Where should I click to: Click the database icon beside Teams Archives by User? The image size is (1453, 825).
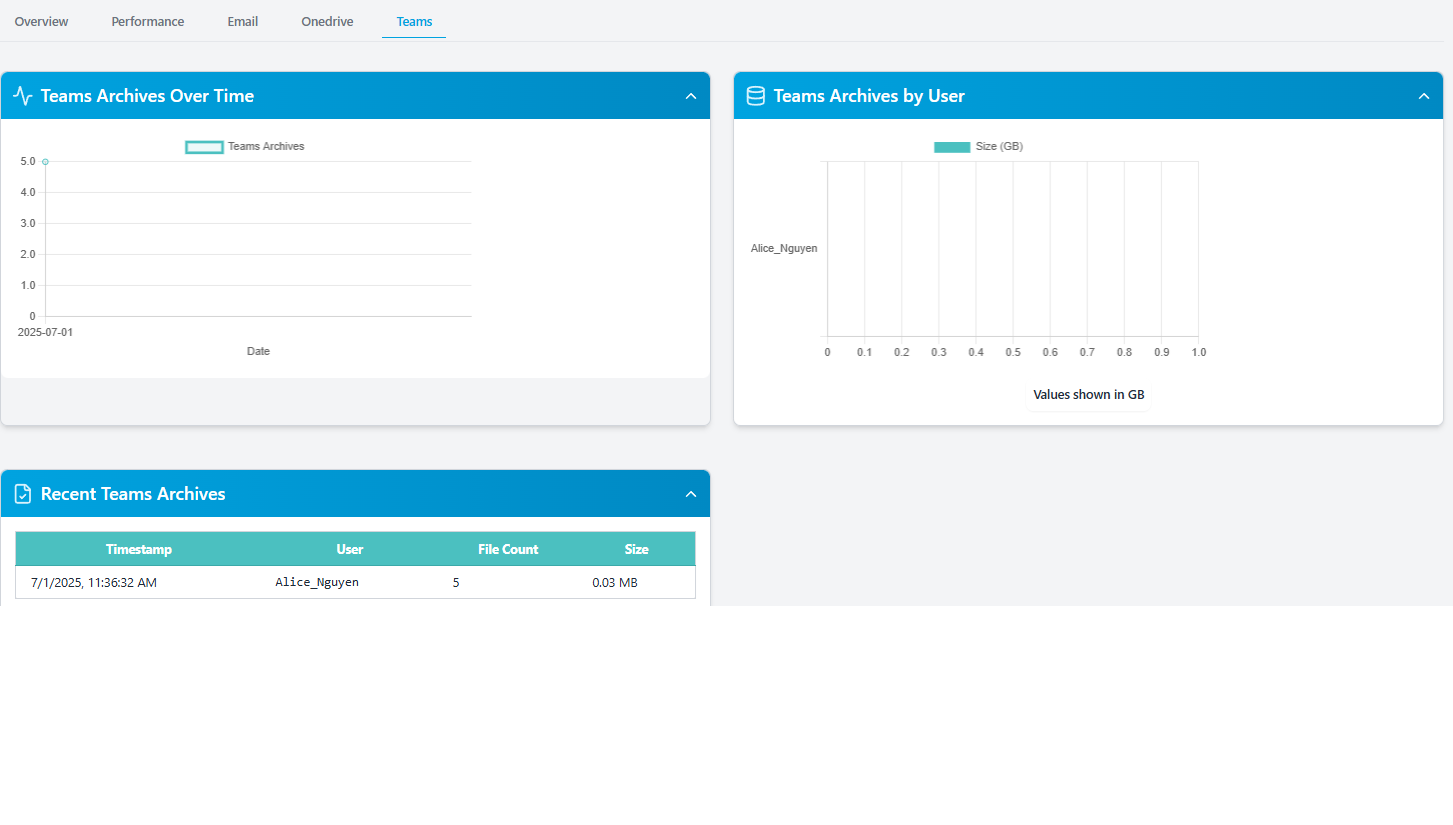(x=756, y=96)
